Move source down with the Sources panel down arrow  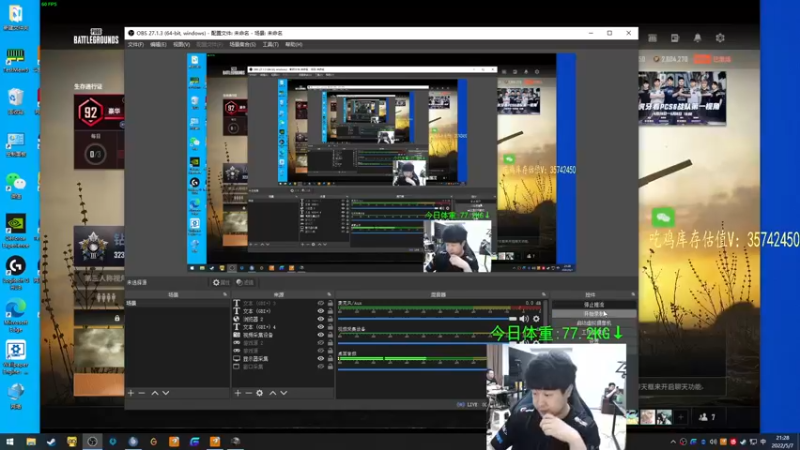pos(284,393)
